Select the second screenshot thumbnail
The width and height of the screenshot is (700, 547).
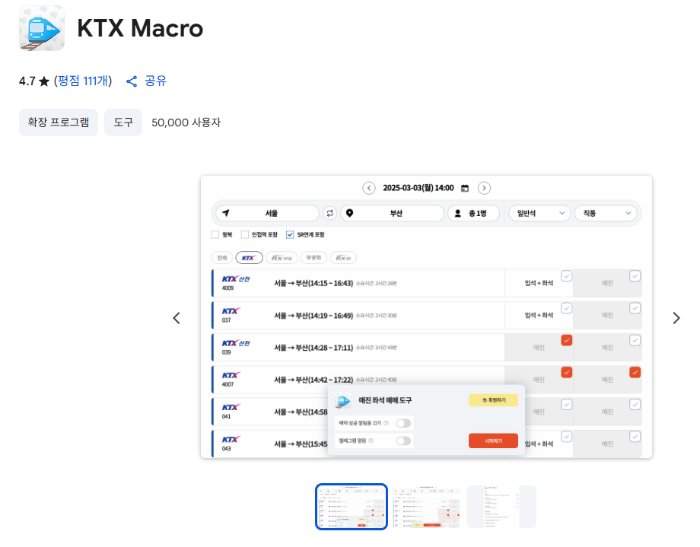coord(426,507)
